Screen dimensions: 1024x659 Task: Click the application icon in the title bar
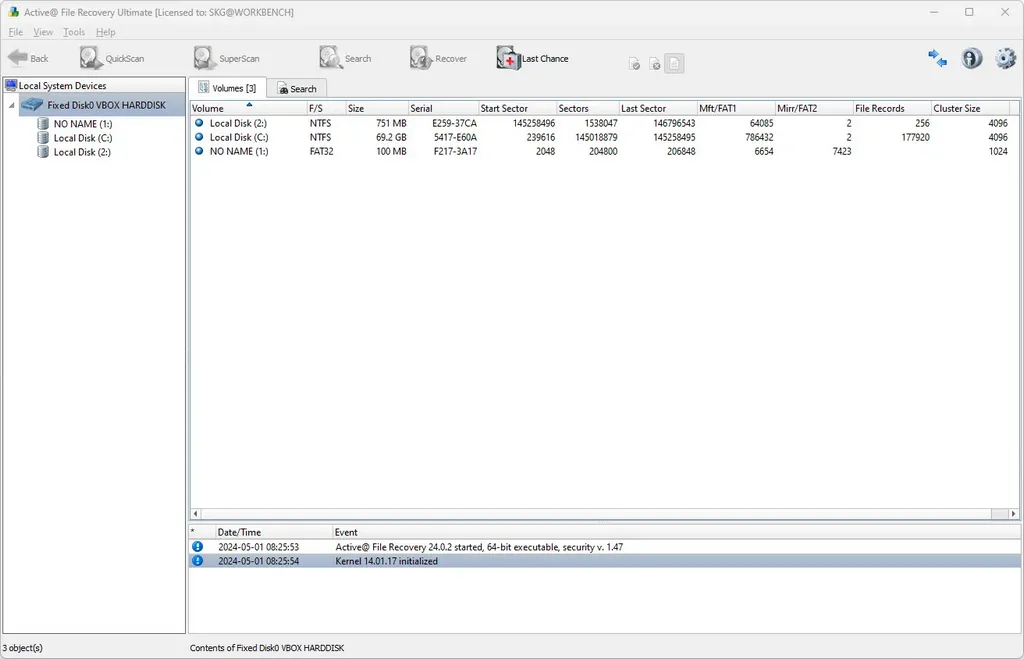(x=13, y=12)
